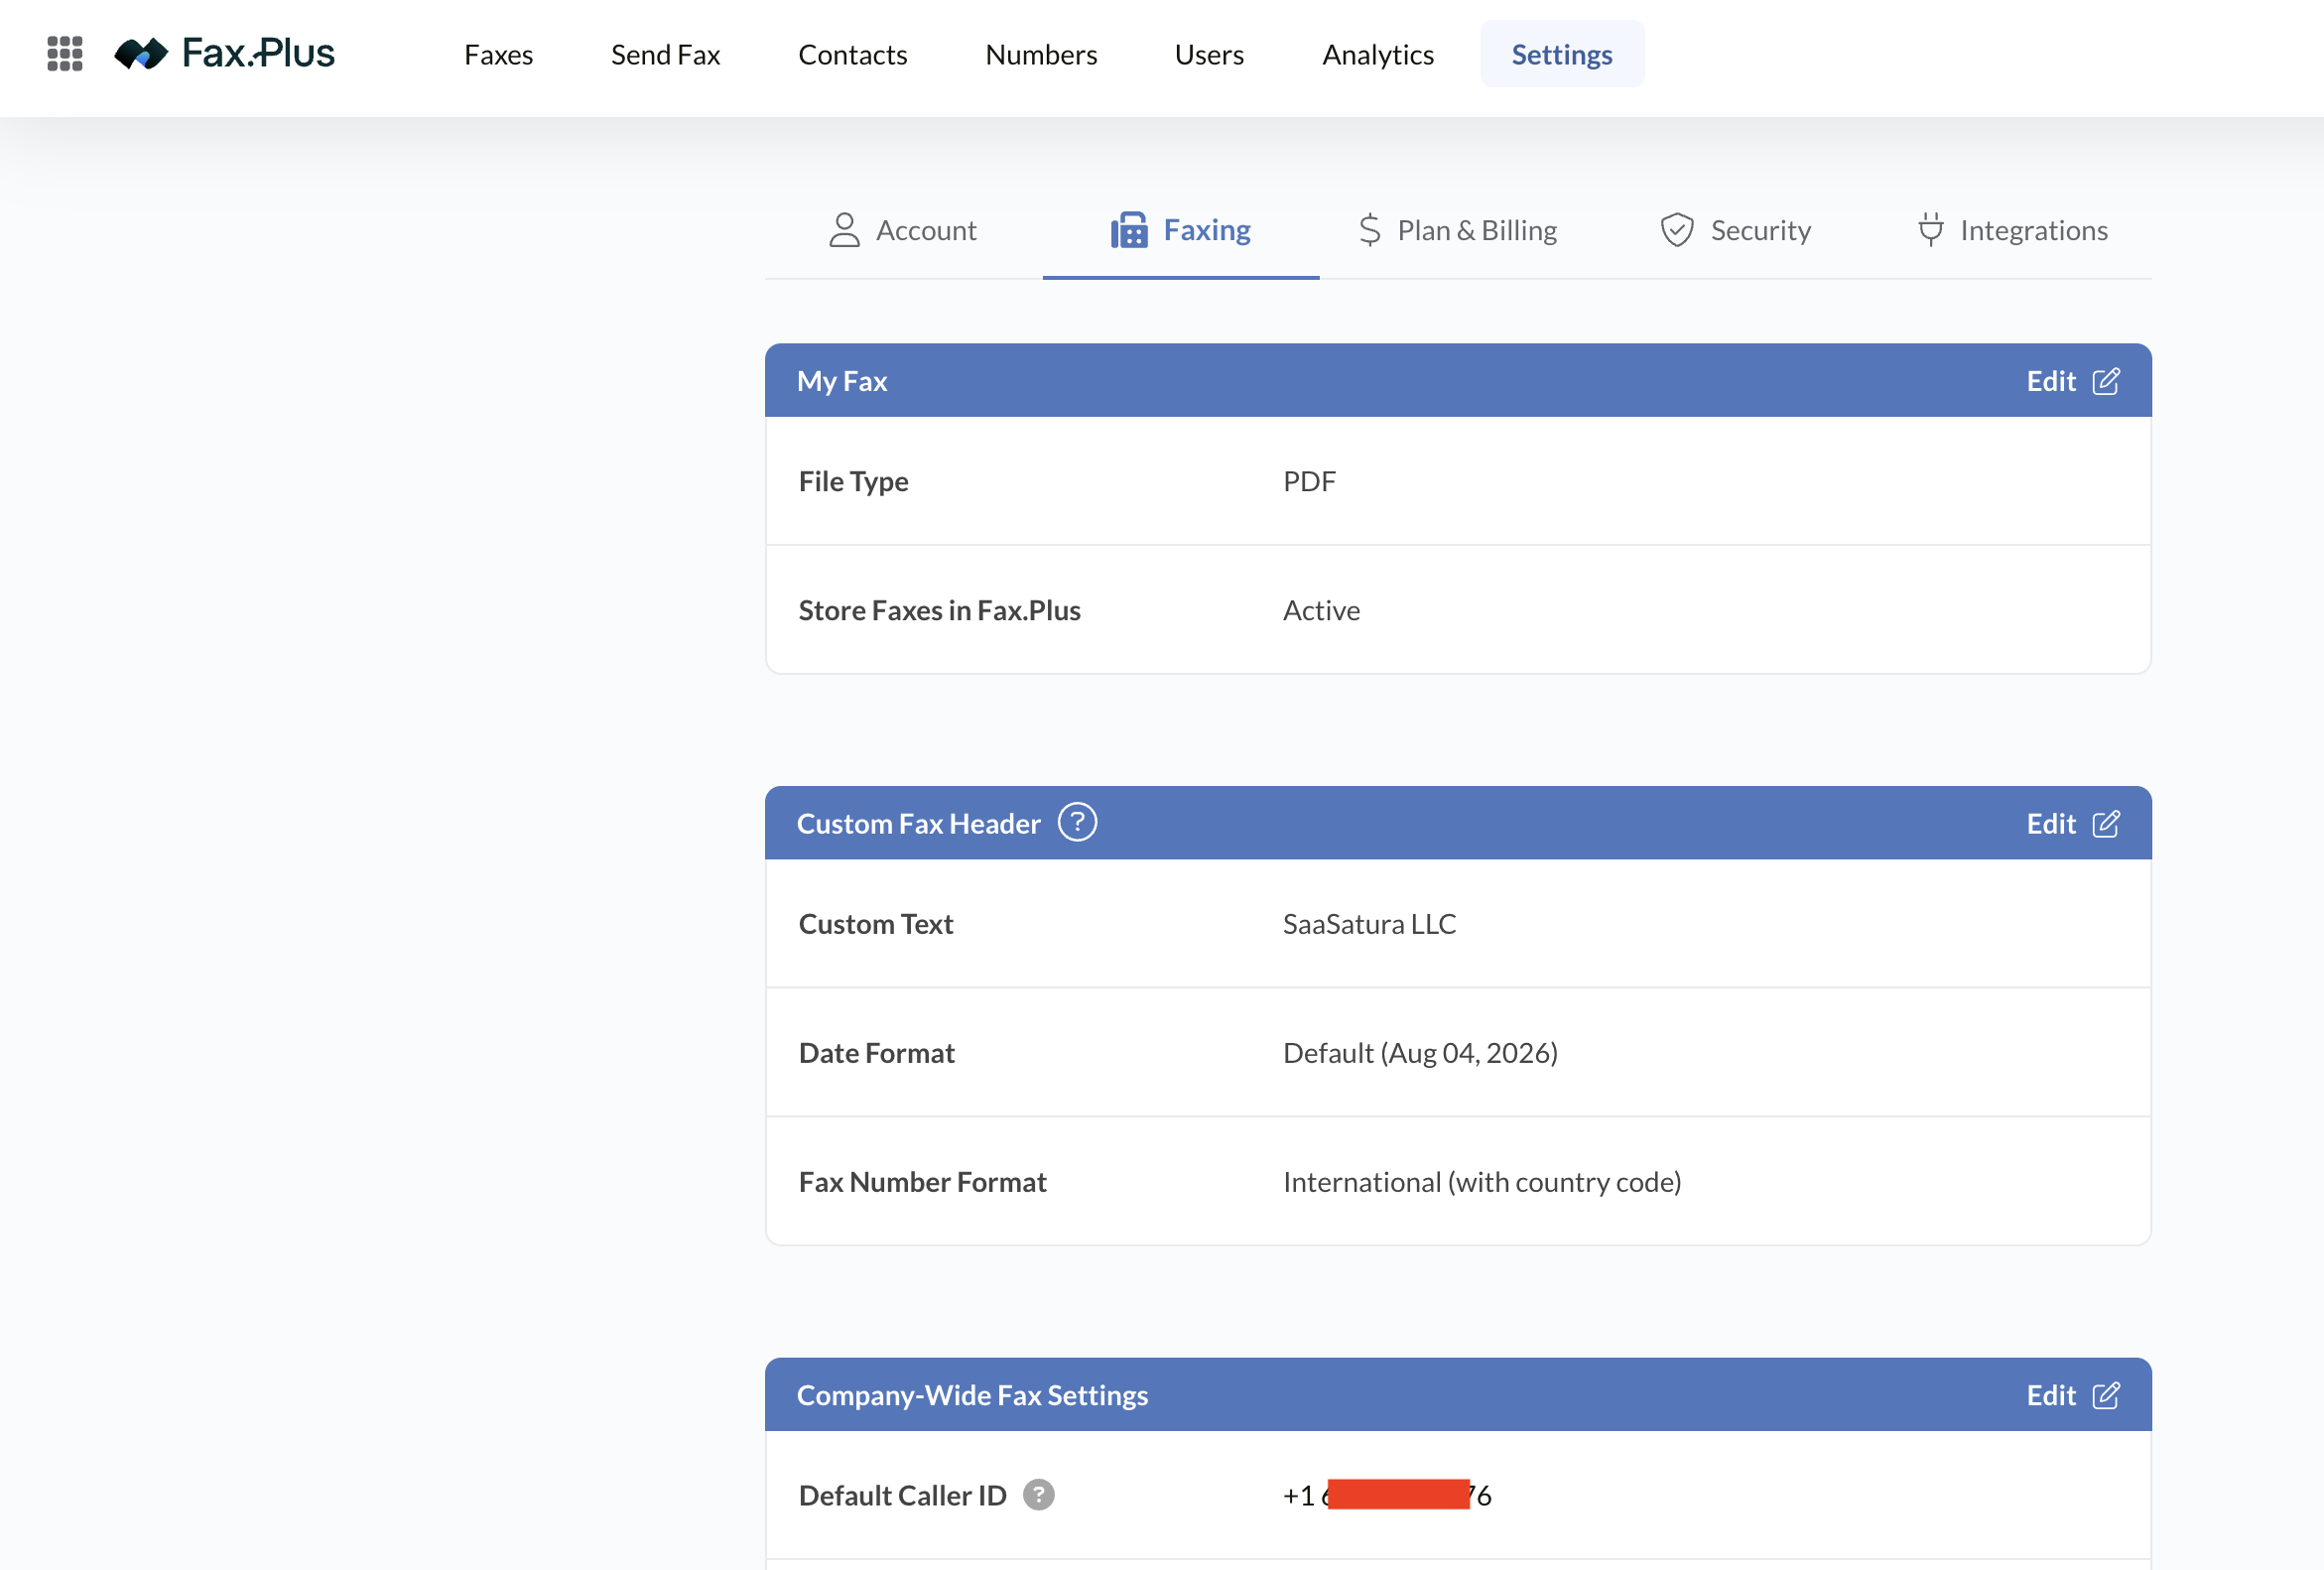Click the Faxing fax machine icon
This screenshot has width=2324, height=1570.
pyautogui.click(x=1129, y=230)
